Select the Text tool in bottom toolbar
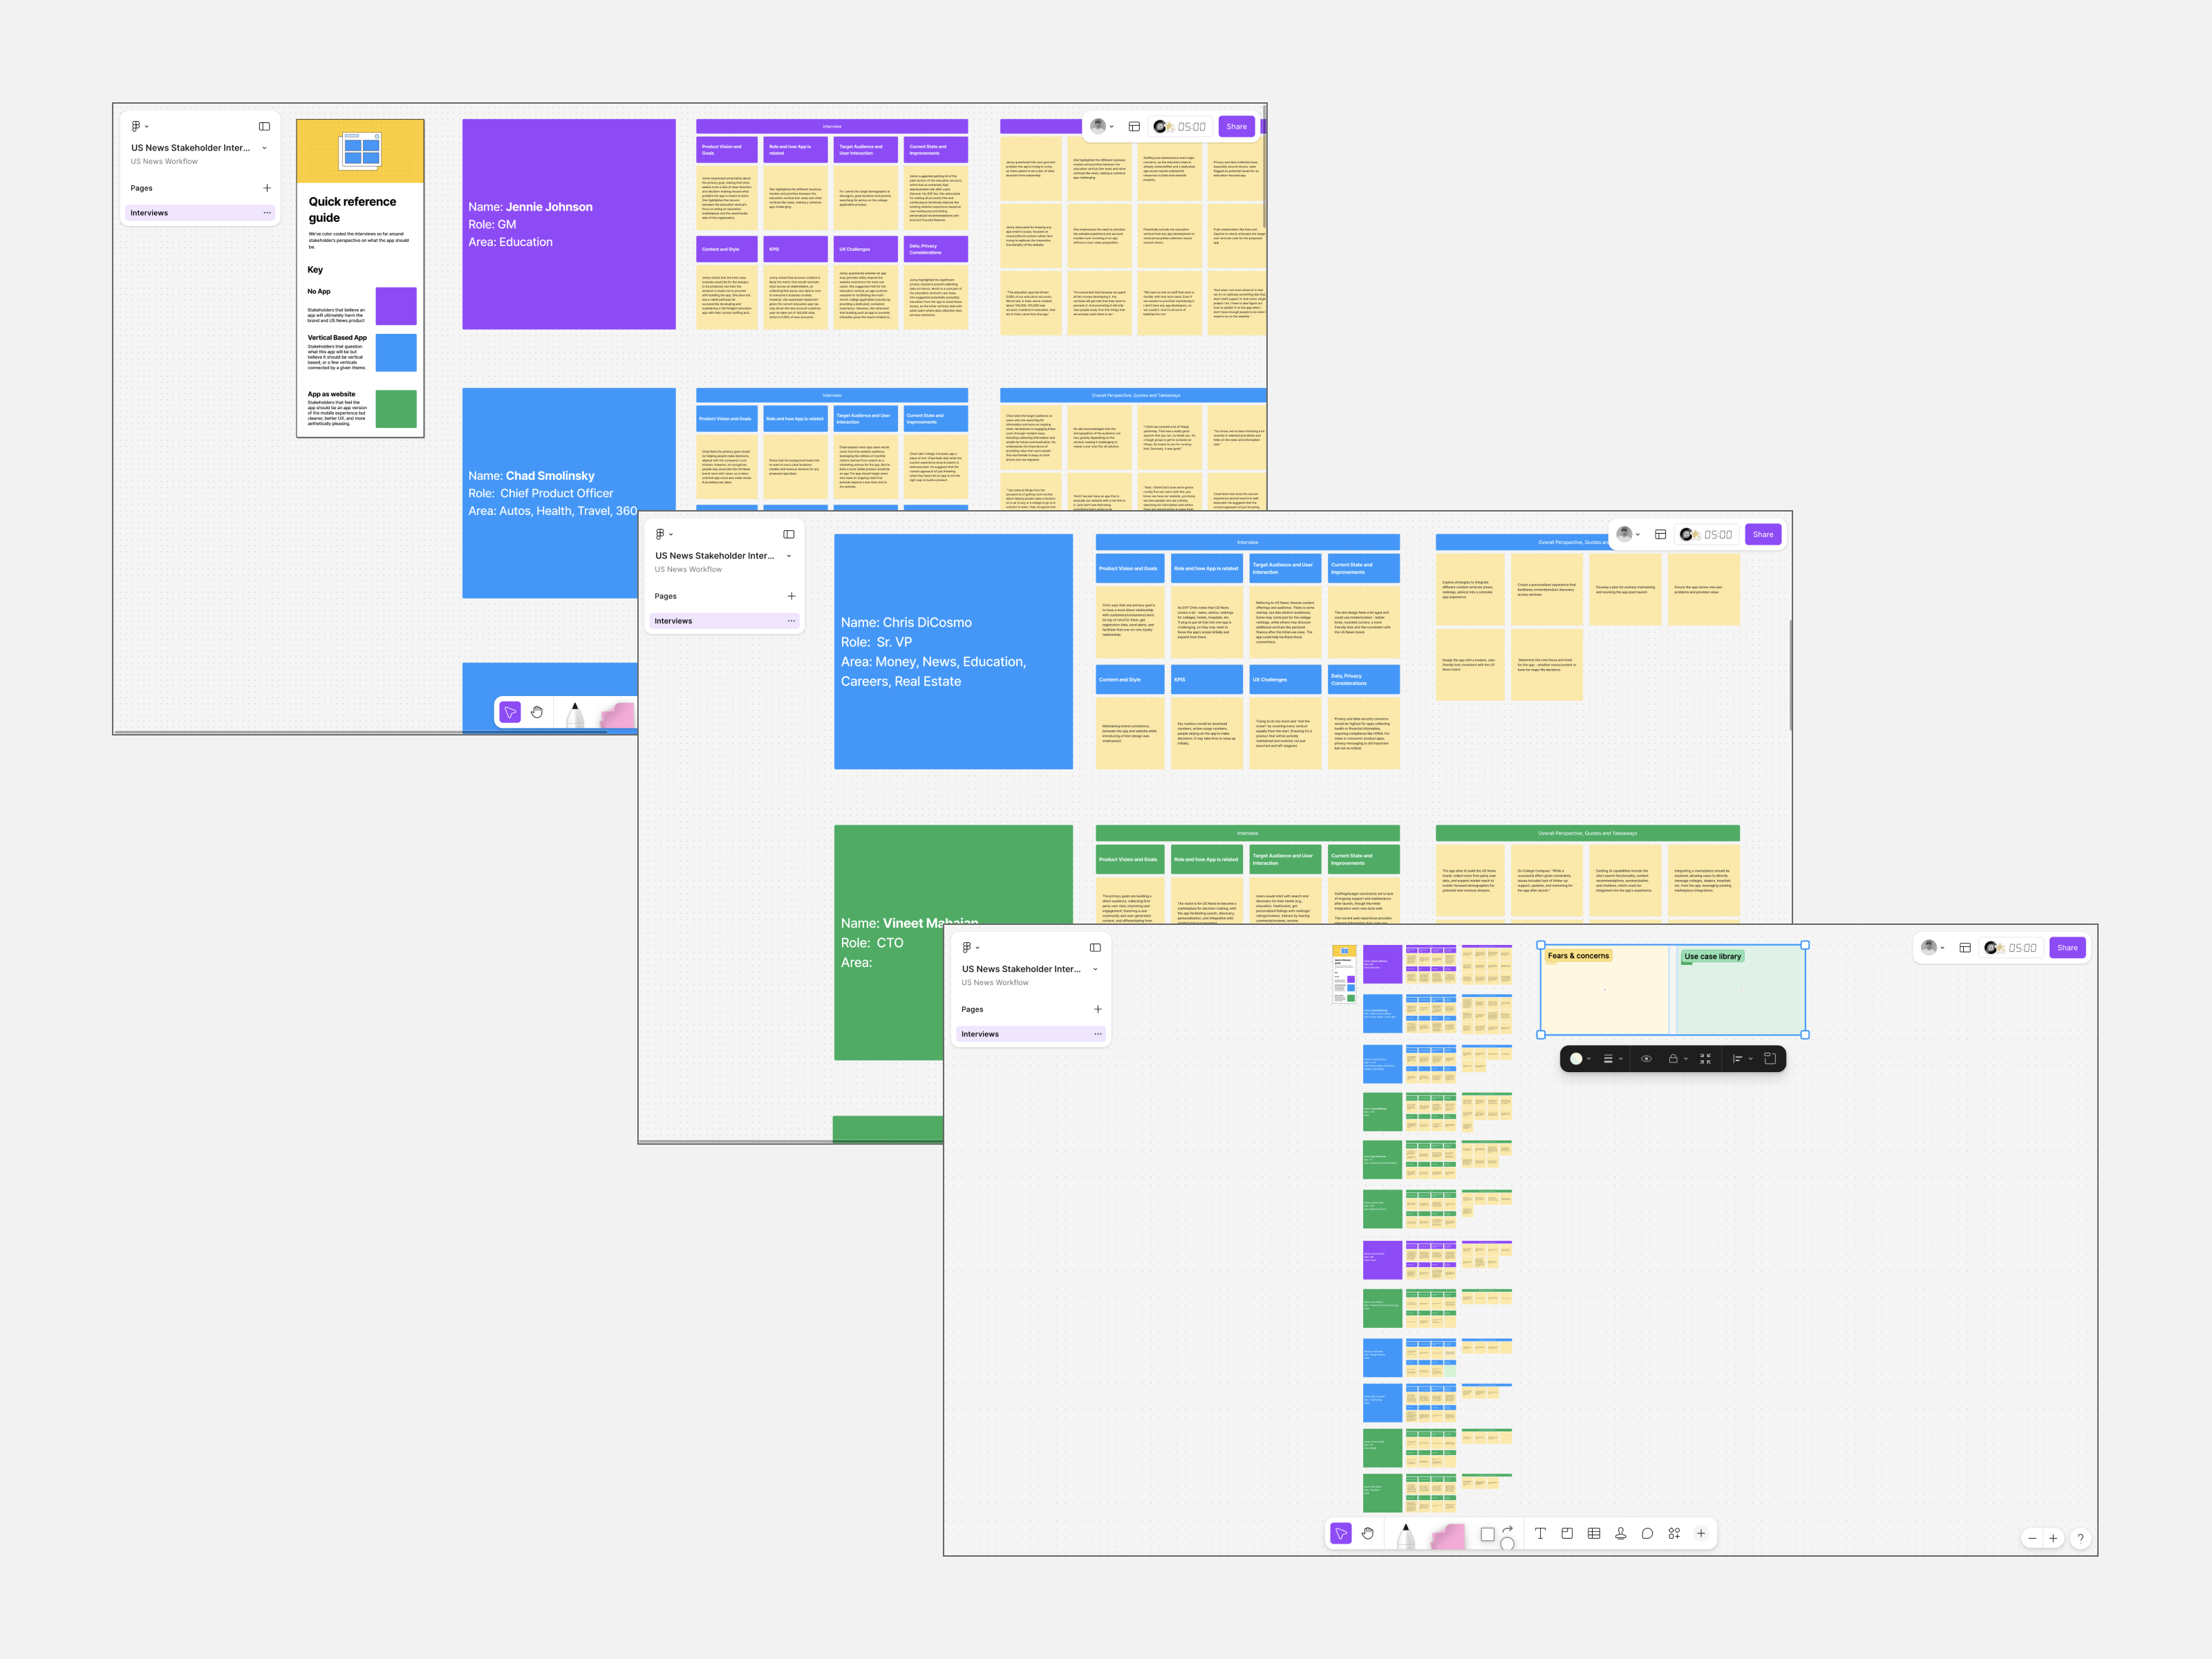Screen dimensions: 2212x1659 click(x=1540, y=1533)
